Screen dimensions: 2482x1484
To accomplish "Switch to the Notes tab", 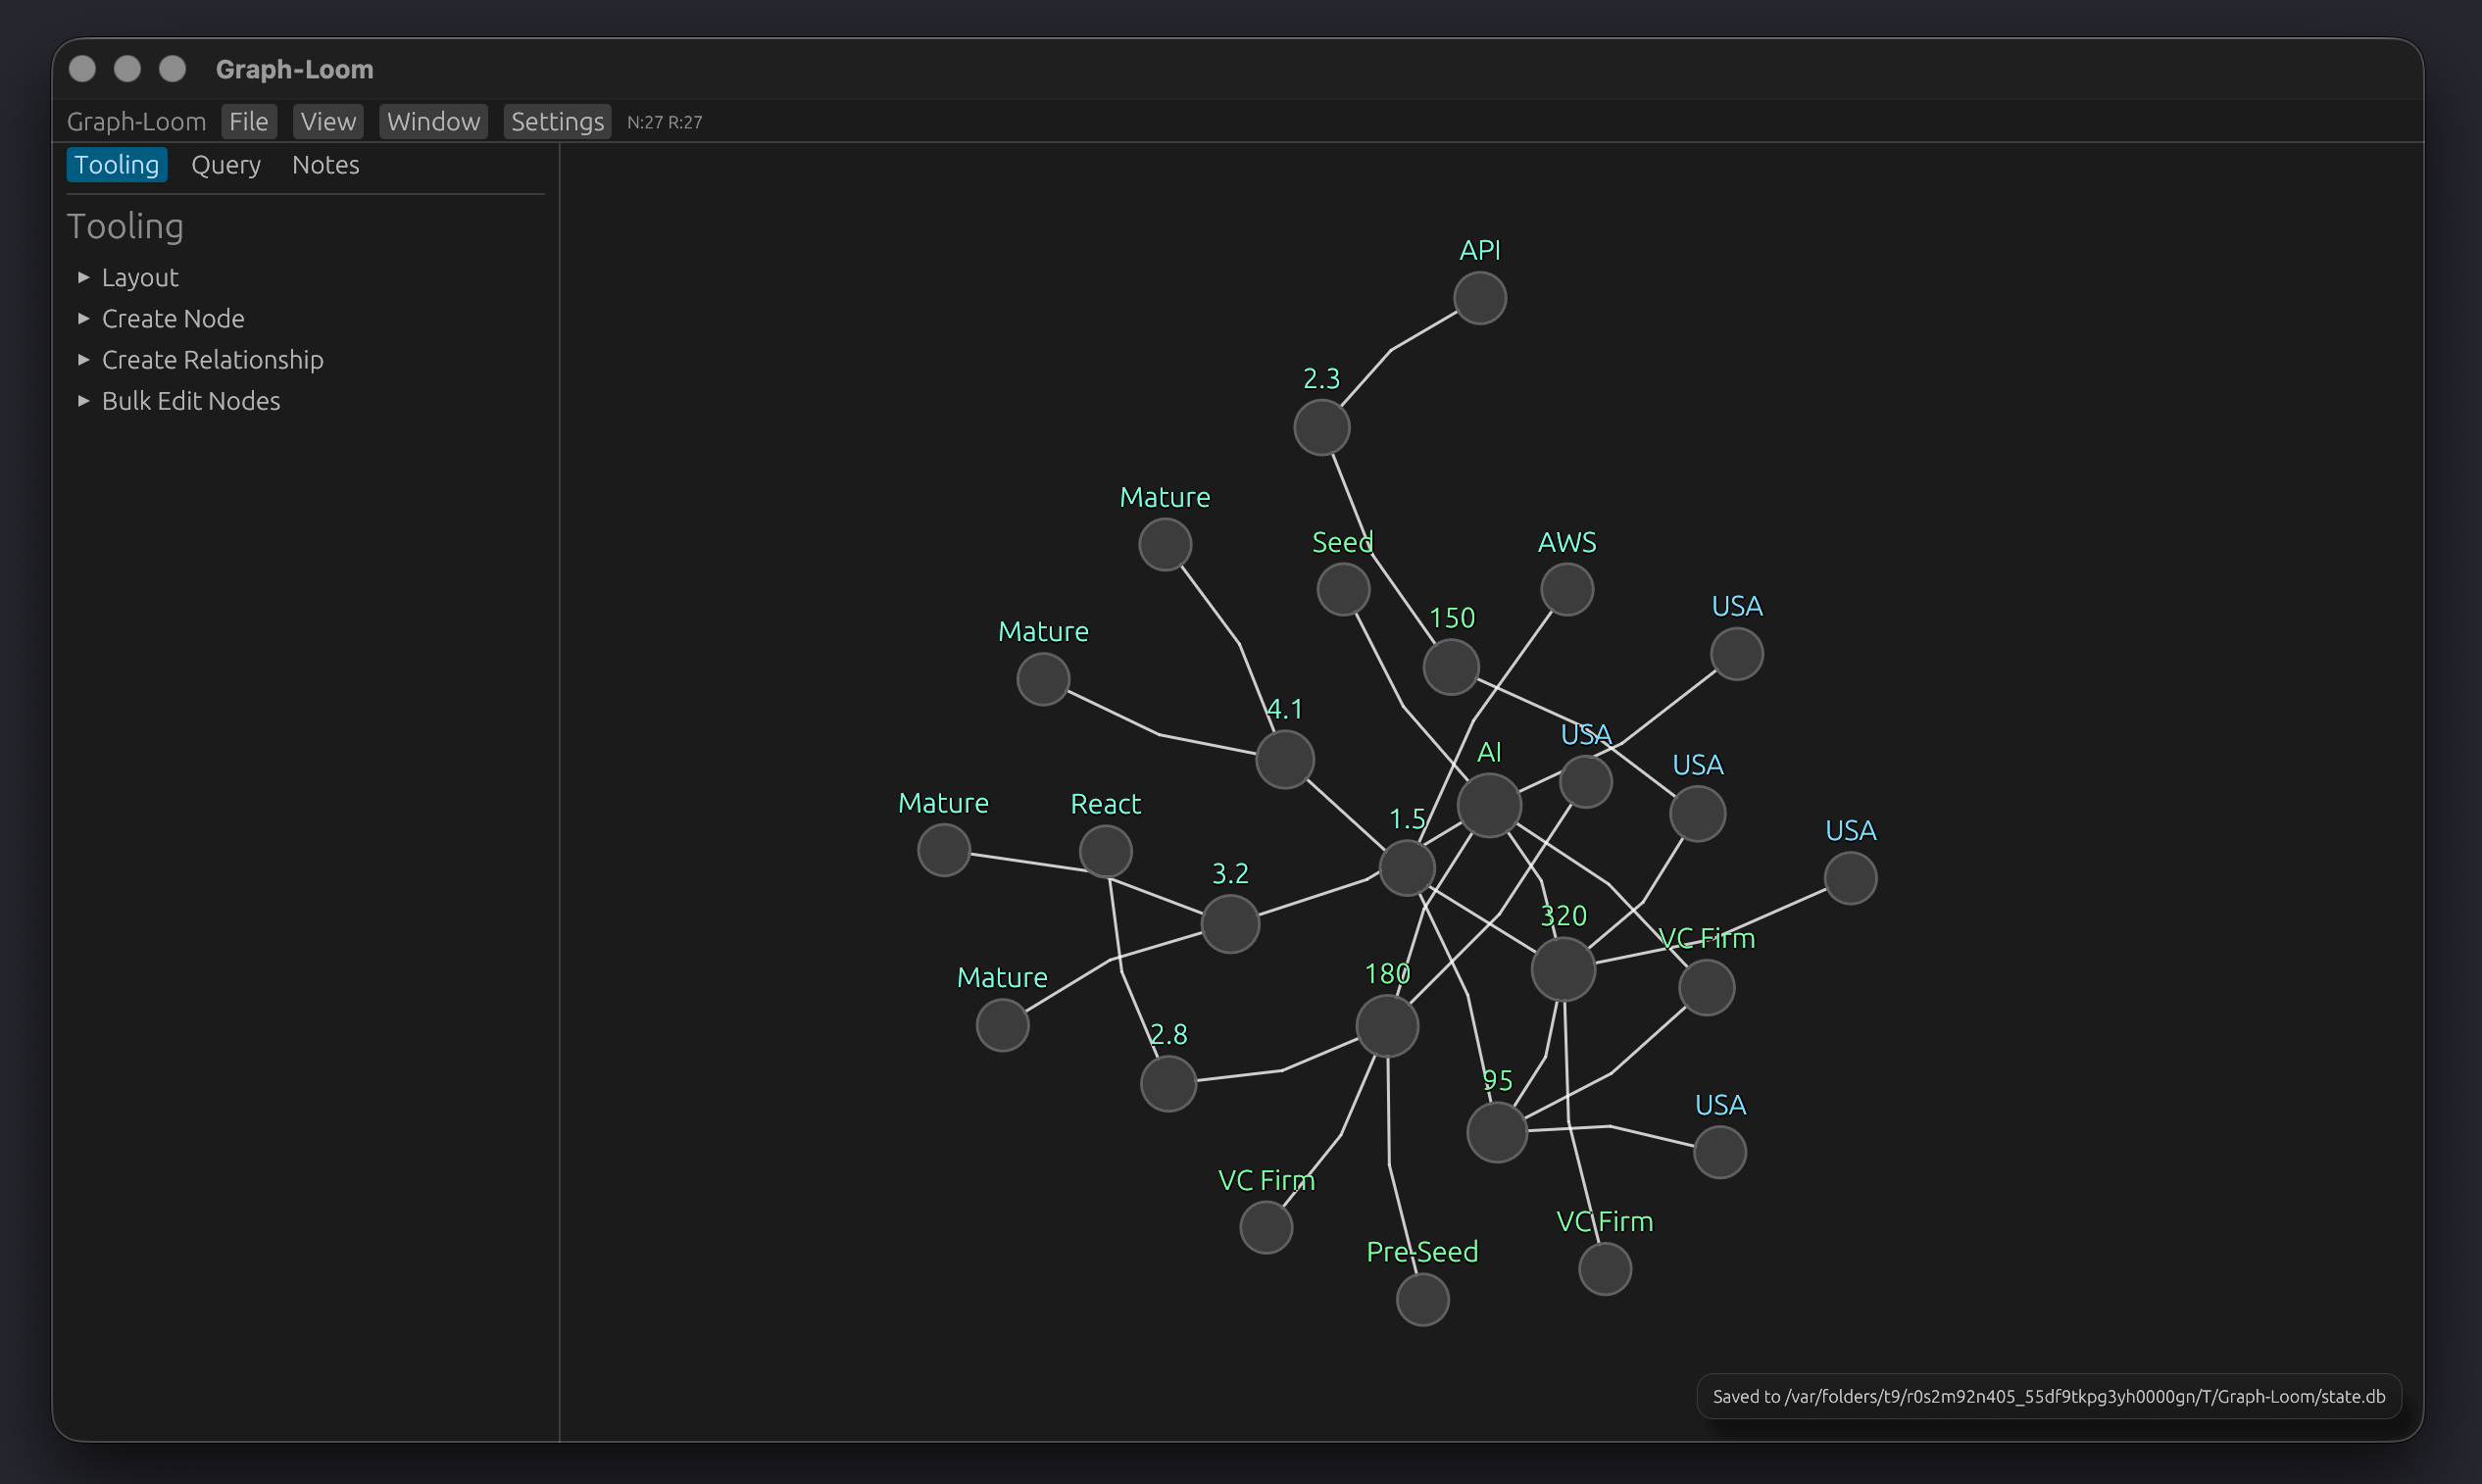I will click(325, 165).
